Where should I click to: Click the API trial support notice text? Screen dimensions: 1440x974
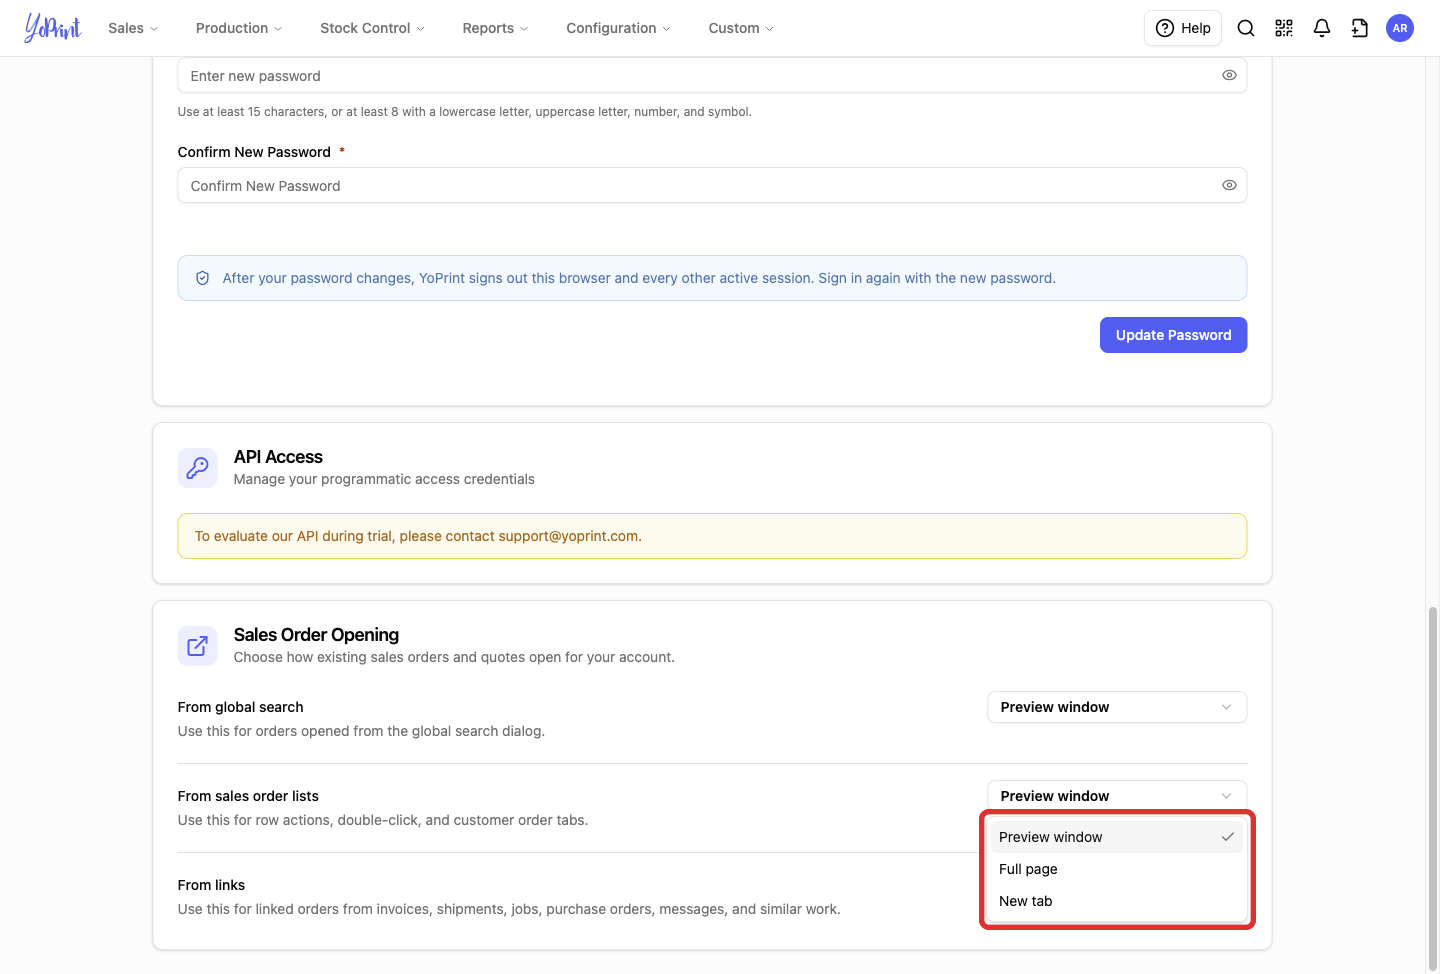(418, 536)
